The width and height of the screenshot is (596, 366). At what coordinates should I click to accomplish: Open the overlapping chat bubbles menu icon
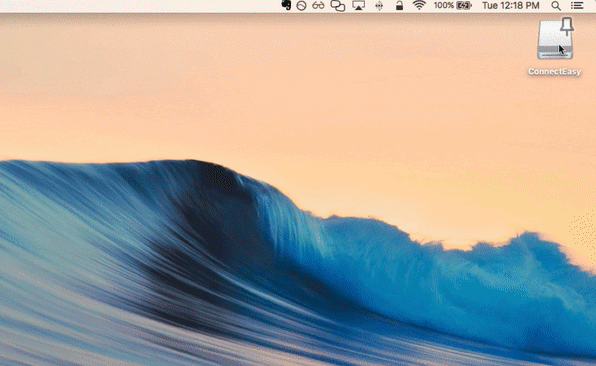(338, 6)
